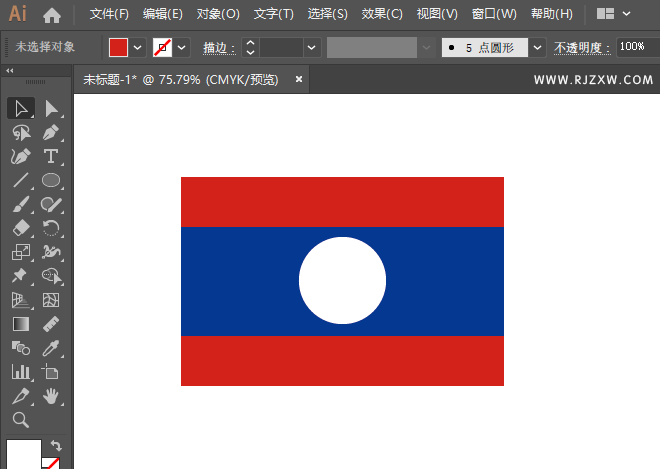The height and width of the screenshot is (469, 660).
Task: Expand the red fill color dropdown
Action: pos(138,48)
